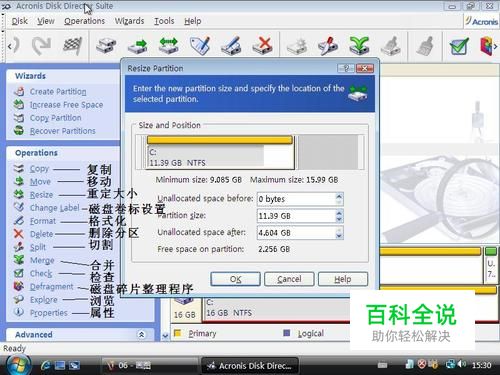Click the Merge partitions green icon
Viewport: 500px width, 375px height.
tap(359, 46)
